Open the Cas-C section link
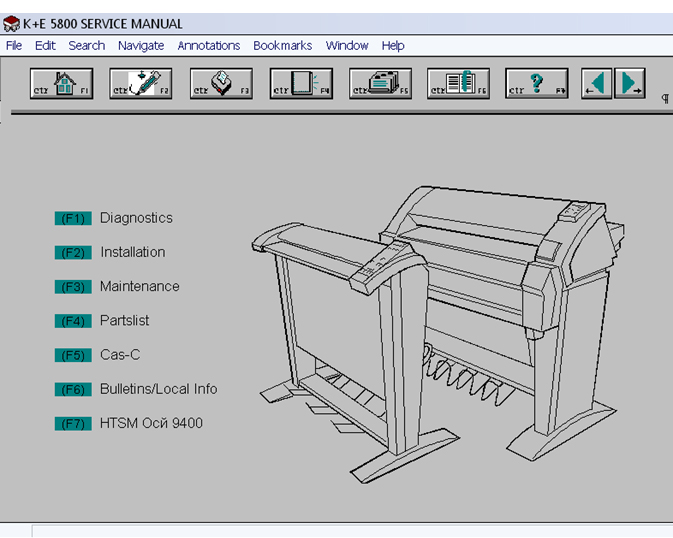This screenshot has width=673, height=538. click(120, 355)
